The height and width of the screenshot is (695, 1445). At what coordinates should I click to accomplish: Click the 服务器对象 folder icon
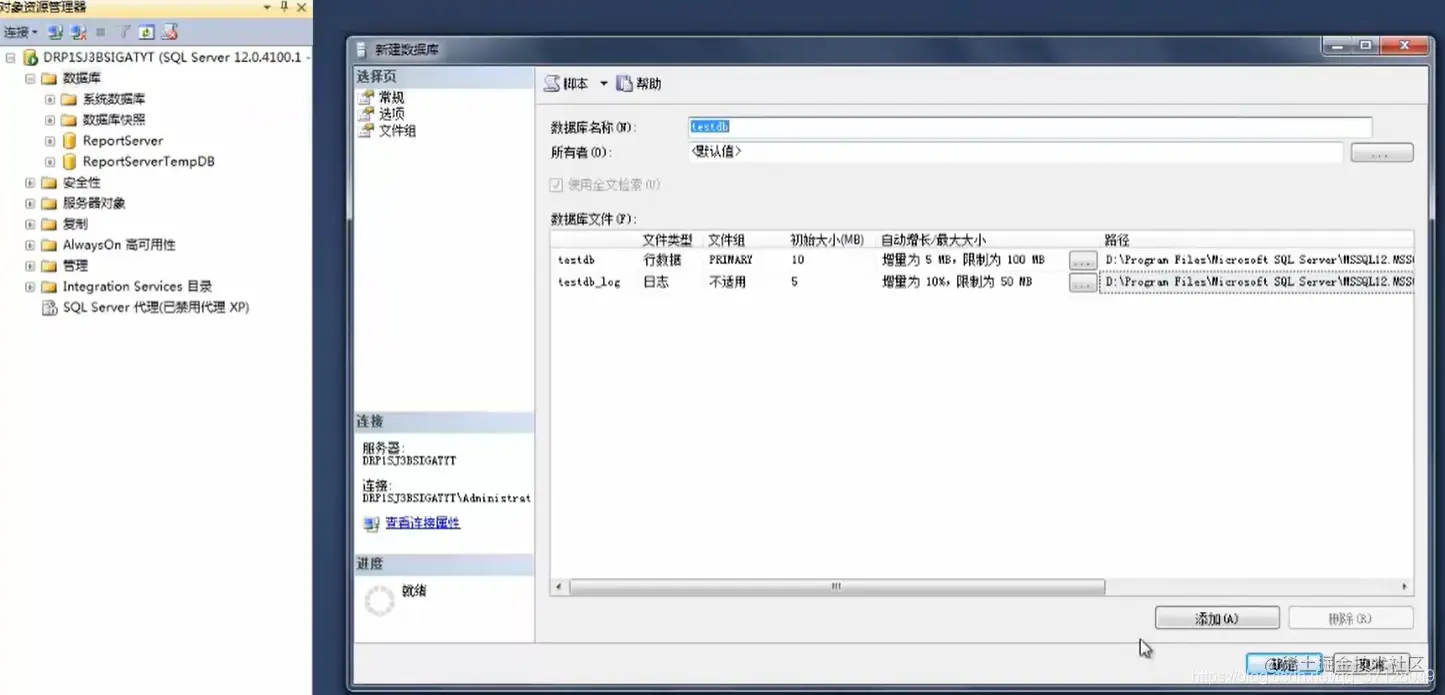(x=49, y=203)
